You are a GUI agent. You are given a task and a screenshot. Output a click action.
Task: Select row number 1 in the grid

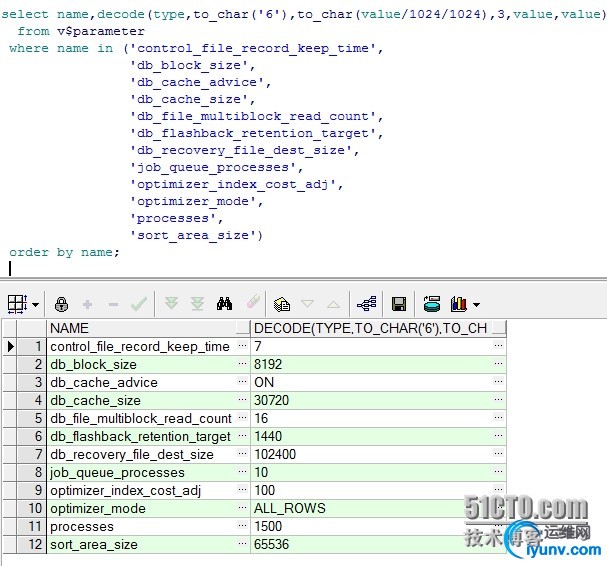[32, 346]
